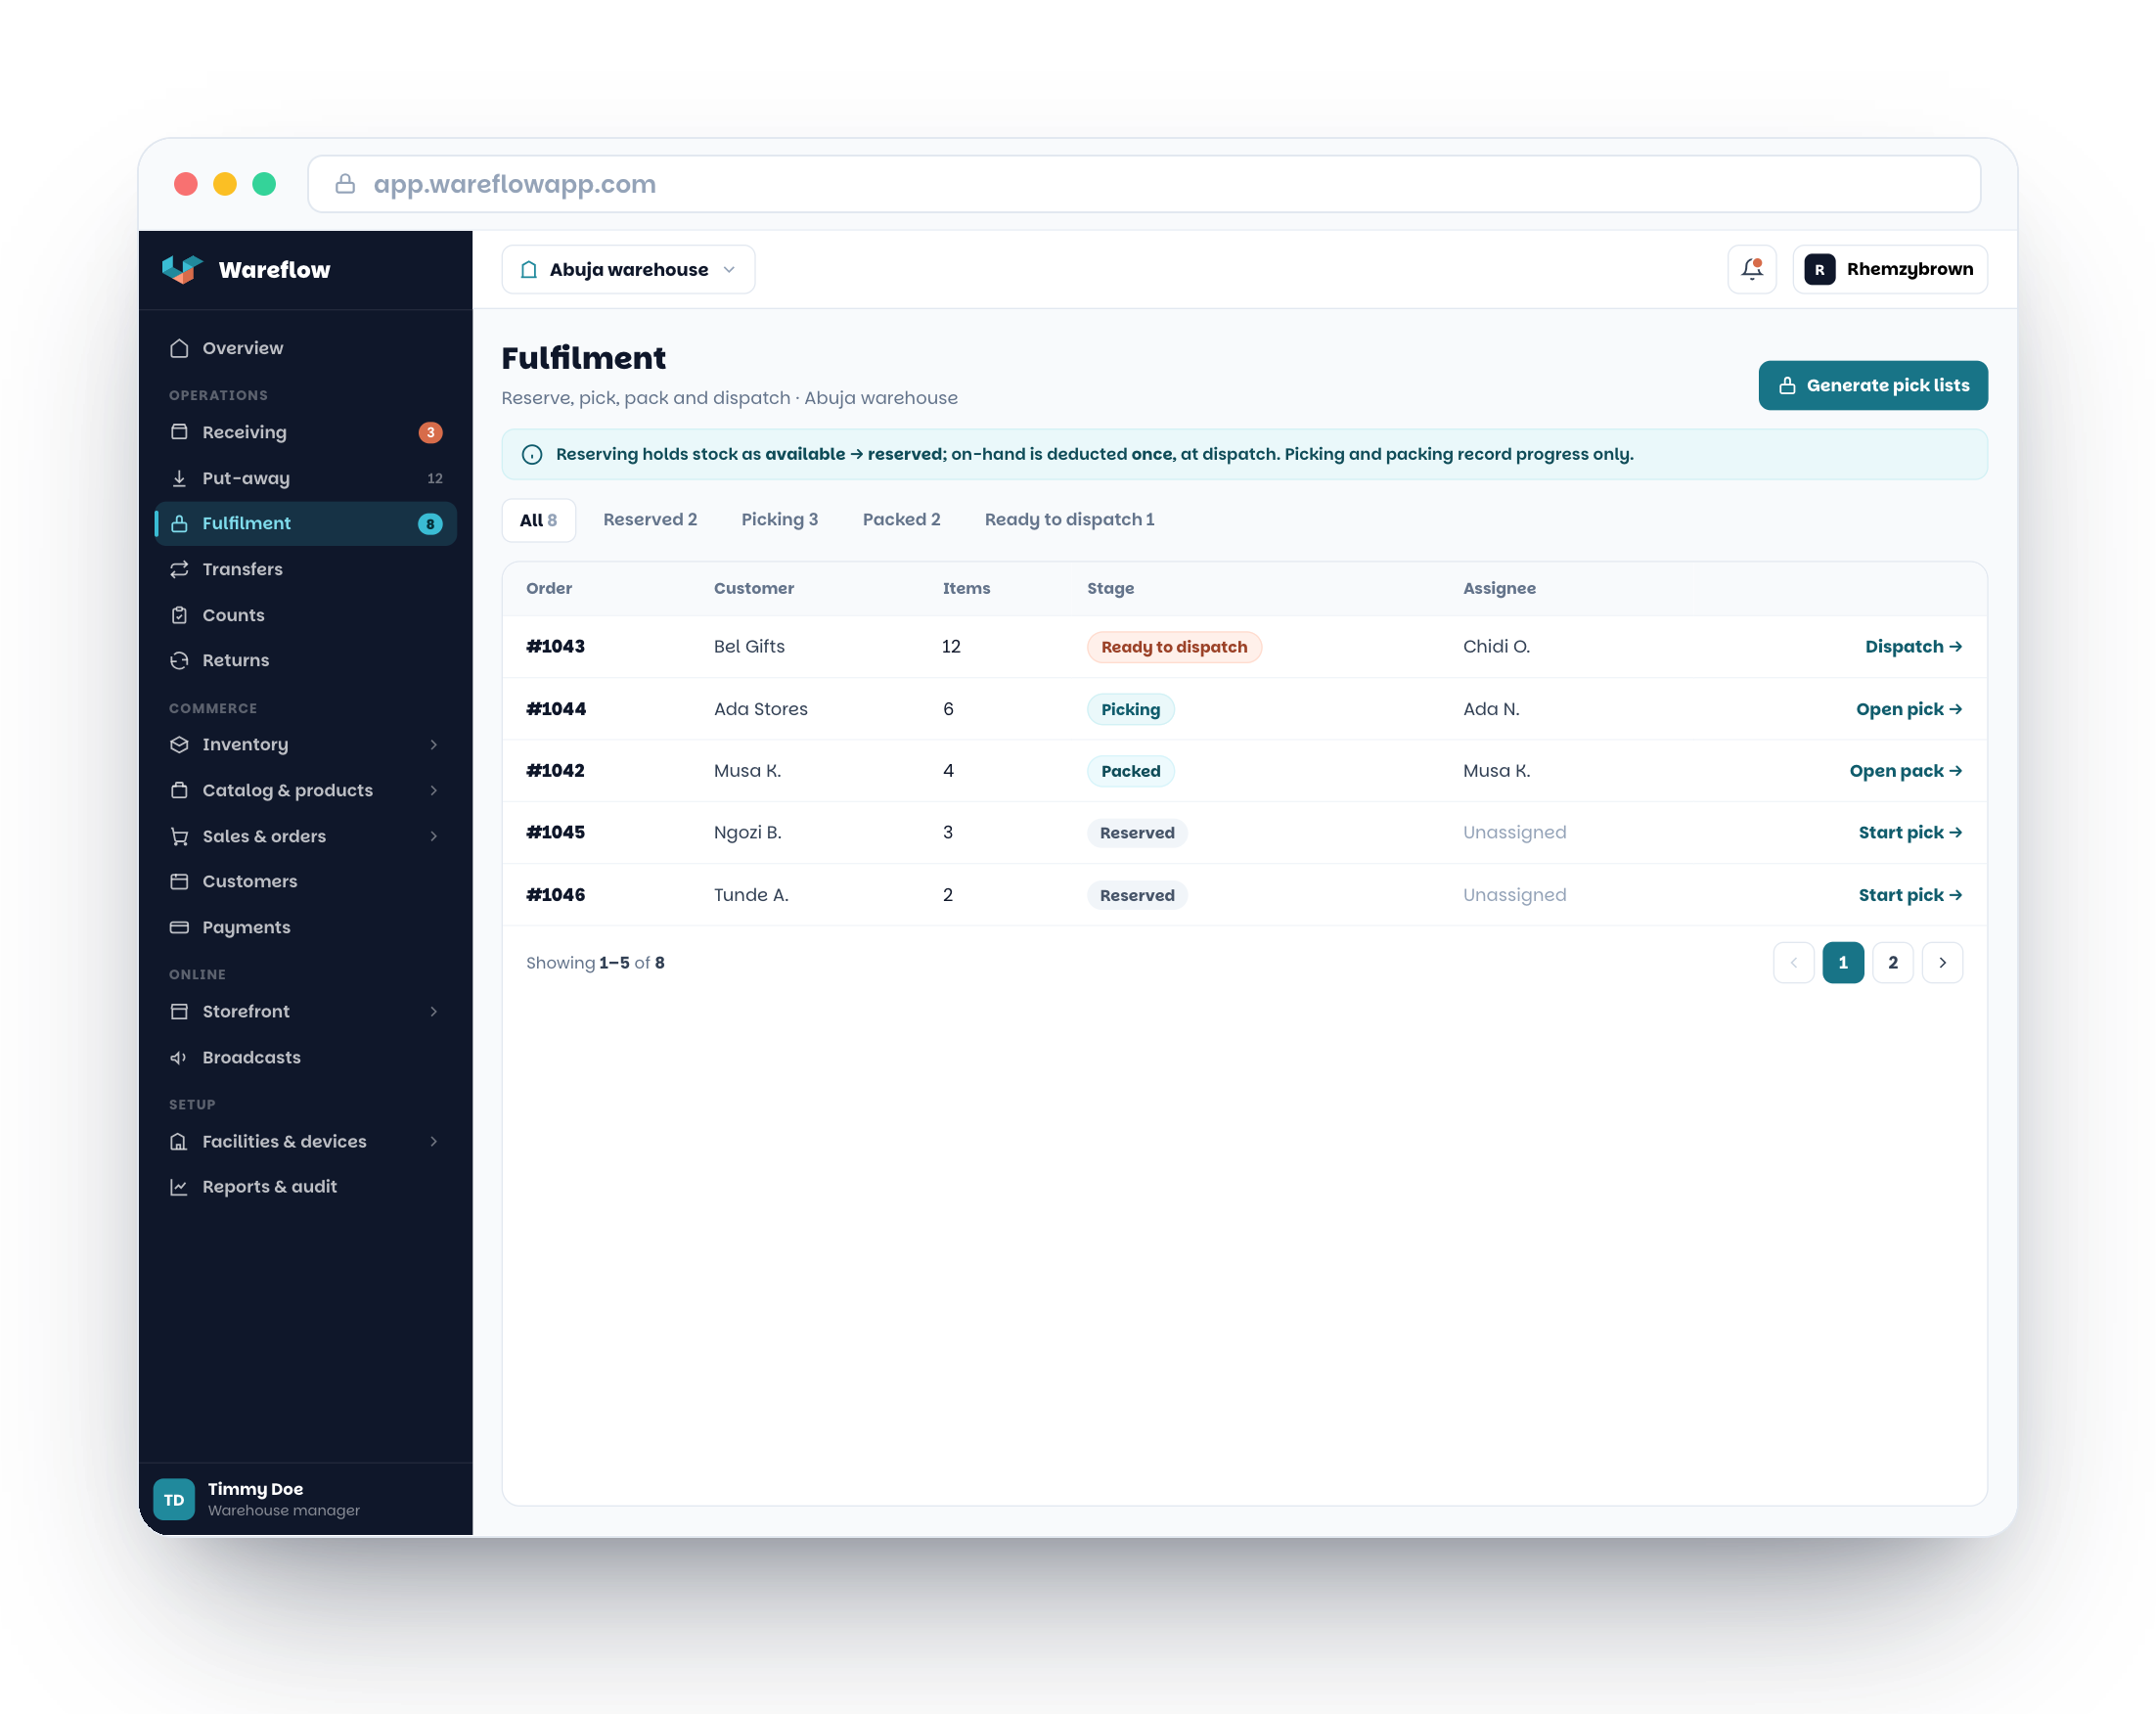
Task: Click the Ready to dispatch stage badge
Action: tap(1174, 647)
